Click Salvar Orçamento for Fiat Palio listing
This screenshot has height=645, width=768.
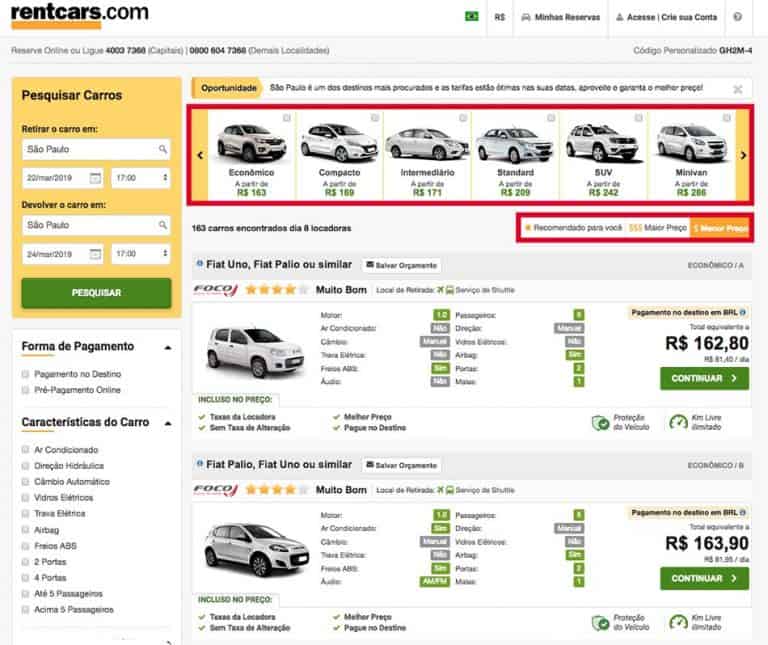(401, 465)
